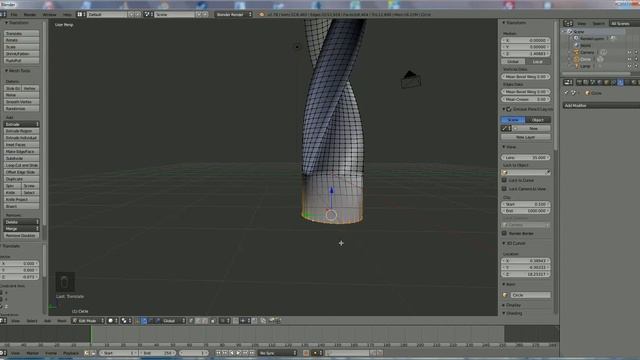Select Scene grease pencil source
Image resolution: width=640 pixels, height=360 pixels.
click(x=513, y=120)
